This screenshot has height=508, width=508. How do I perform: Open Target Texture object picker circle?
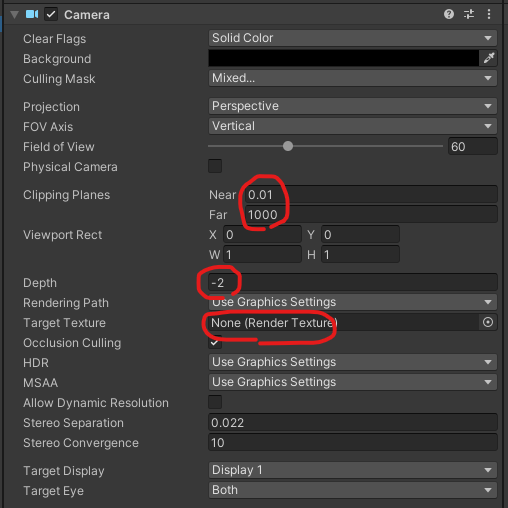pyautogui.click(x=488, y=322)
